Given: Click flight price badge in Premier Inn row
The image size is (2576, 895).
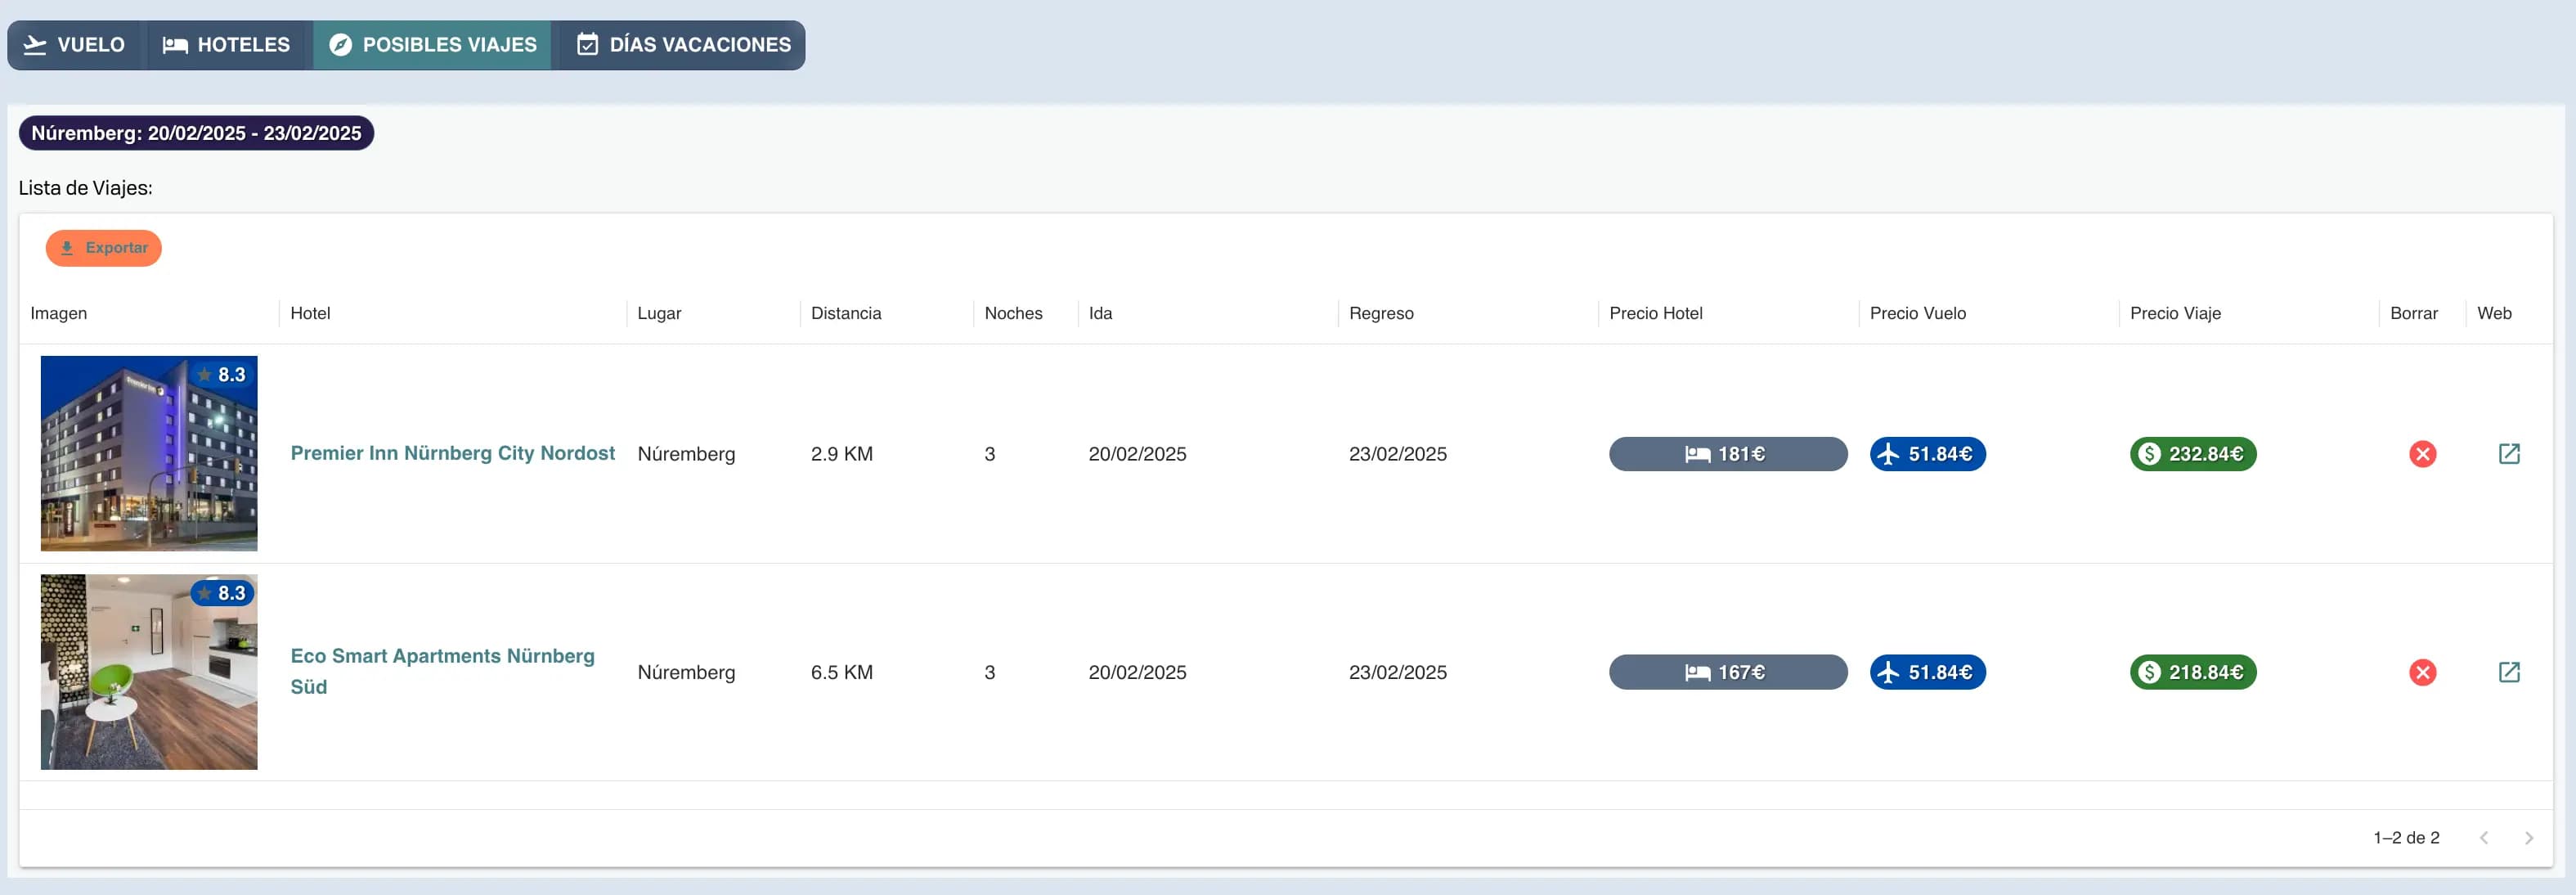Looking at the screenshot, I should 1927,454.
